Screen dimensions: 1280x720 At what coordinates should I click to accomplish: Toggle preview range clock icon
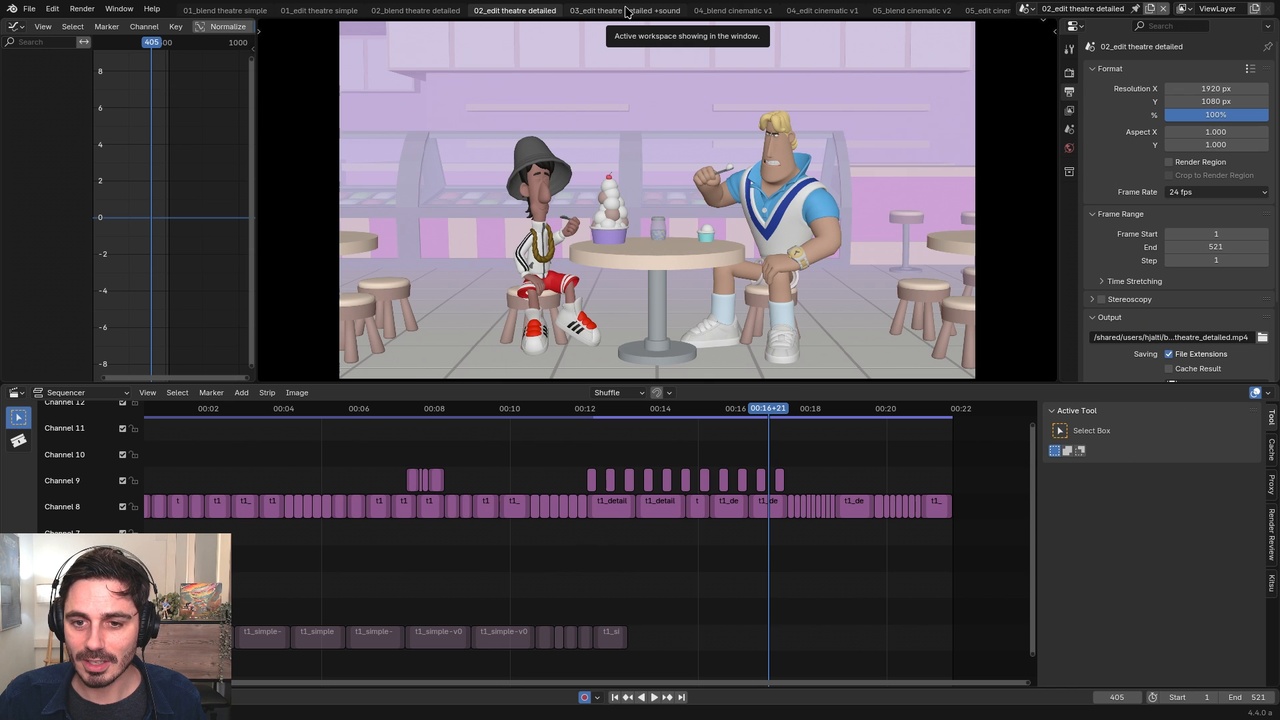point(1152,697)
